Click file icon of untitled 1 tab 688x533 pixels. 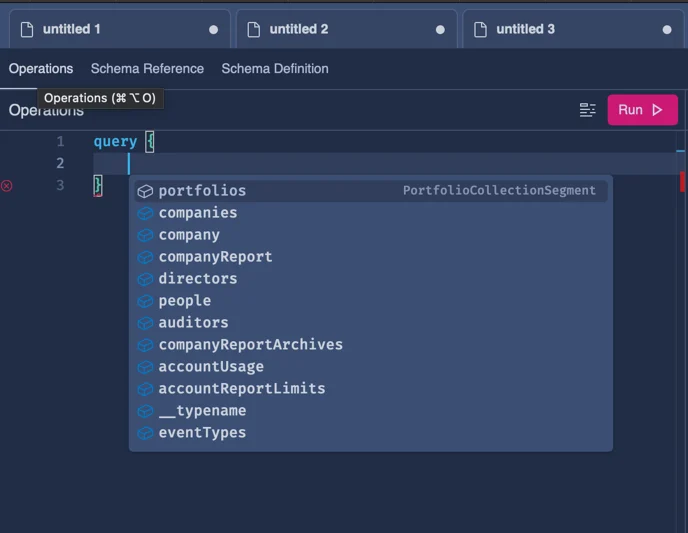27,29
